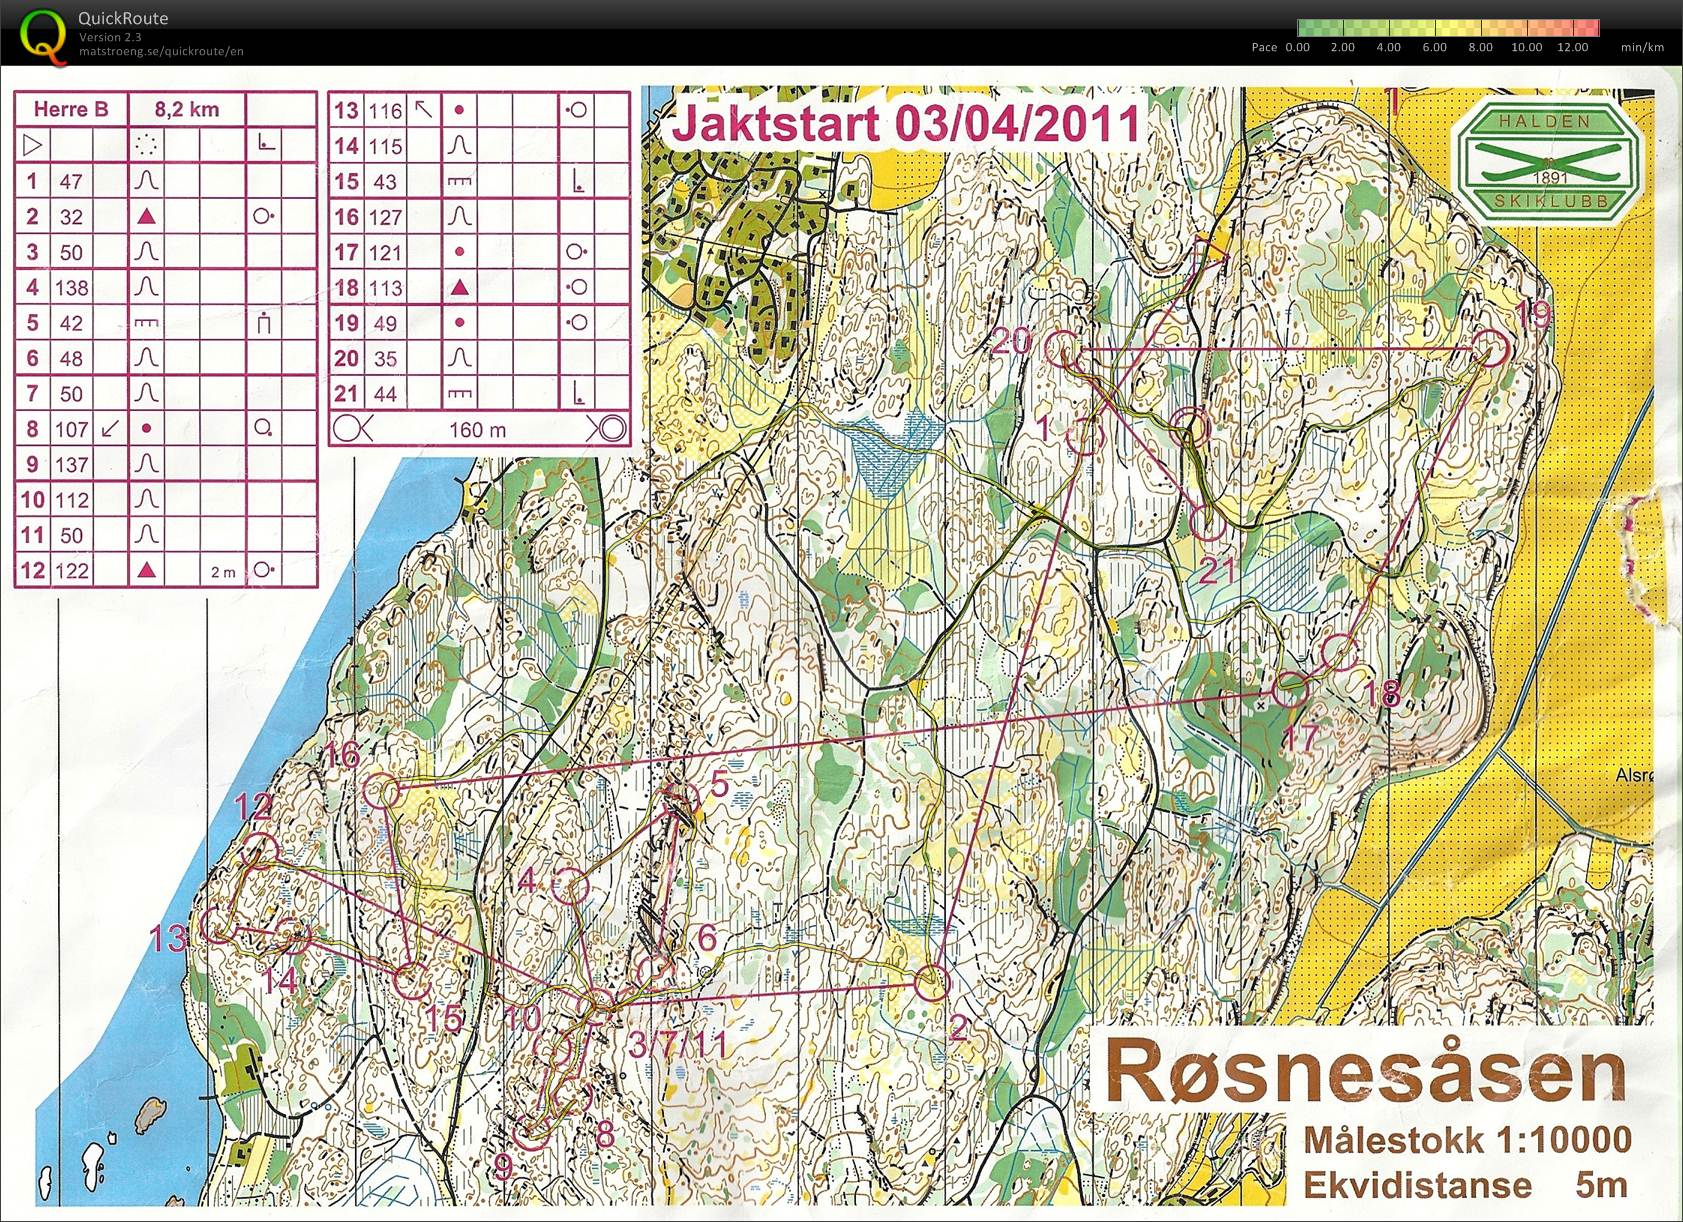Click the 'min/km' unit label
This screenshot has width=1683, height=1222.
coord(1642,47)
